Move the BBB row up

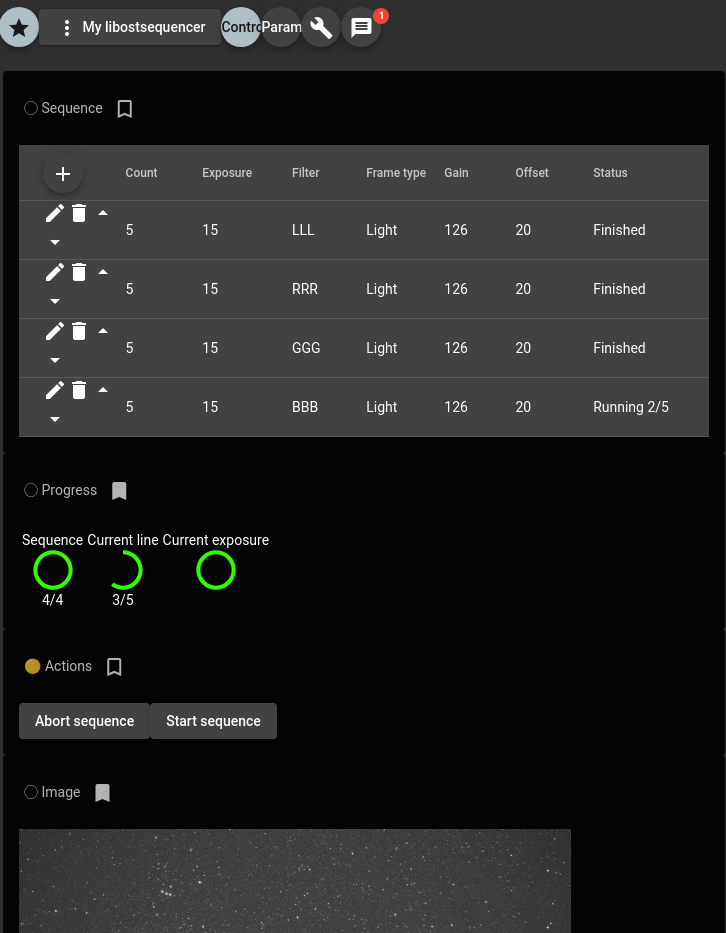pyautogui.click(x=103, y=390)
